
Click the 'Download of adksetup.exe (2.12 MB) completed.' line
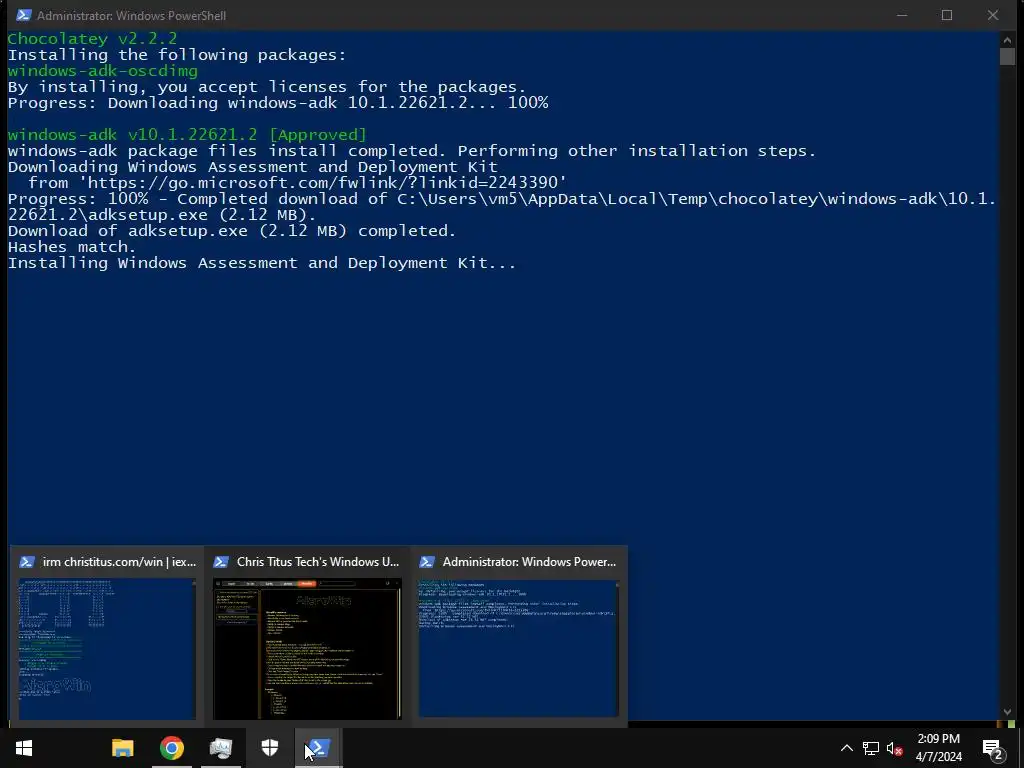(x=232, y=231)
